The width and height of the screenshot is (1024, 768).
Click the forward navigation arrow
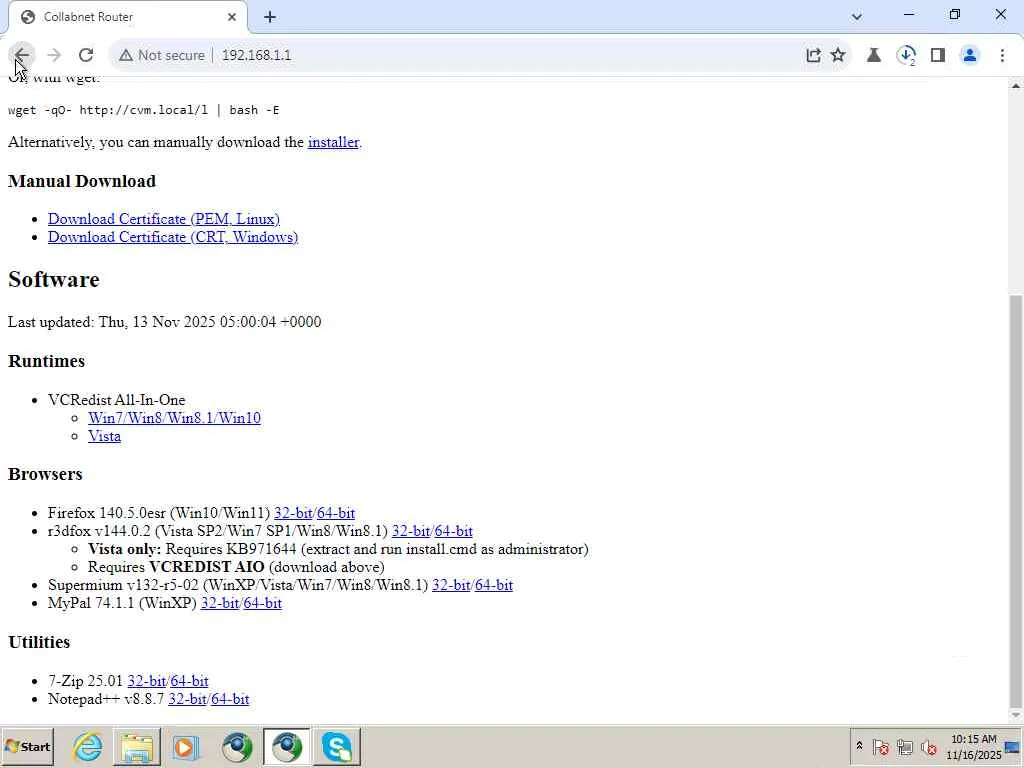click(x=54, y=56)
